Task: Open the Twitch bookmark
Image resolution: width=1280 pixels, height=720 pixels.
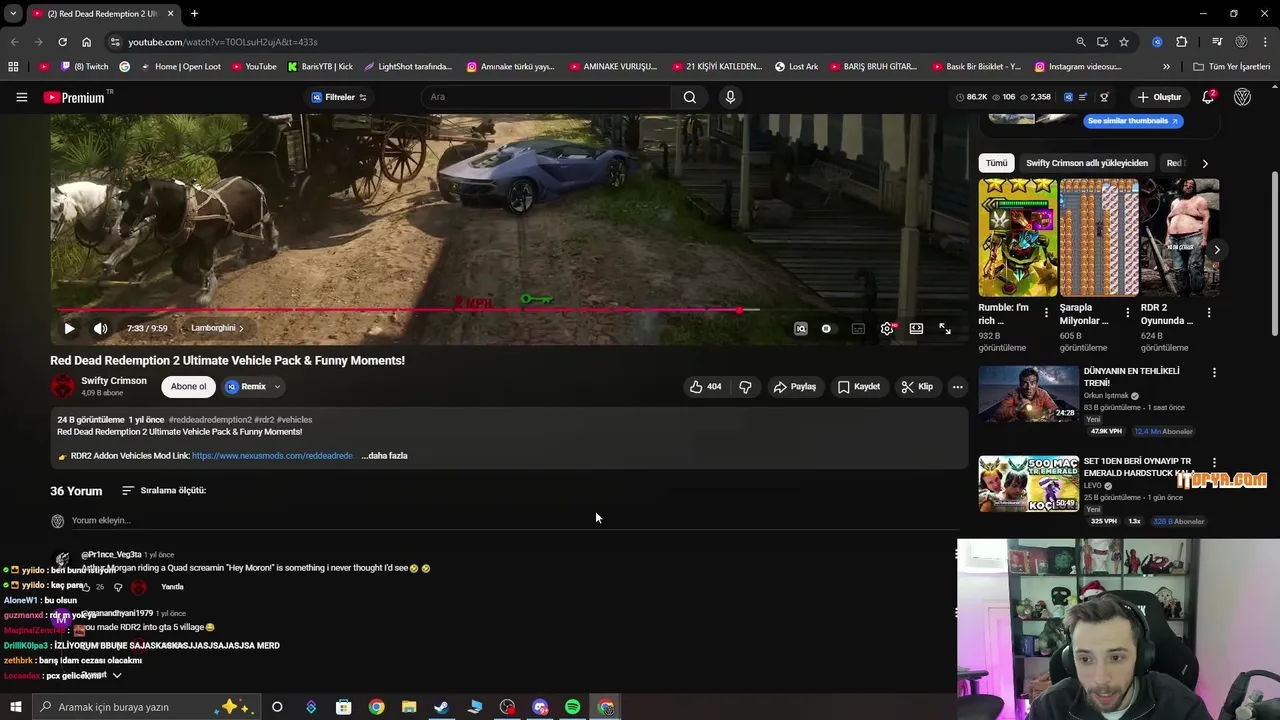Action: tap(85, 67)
